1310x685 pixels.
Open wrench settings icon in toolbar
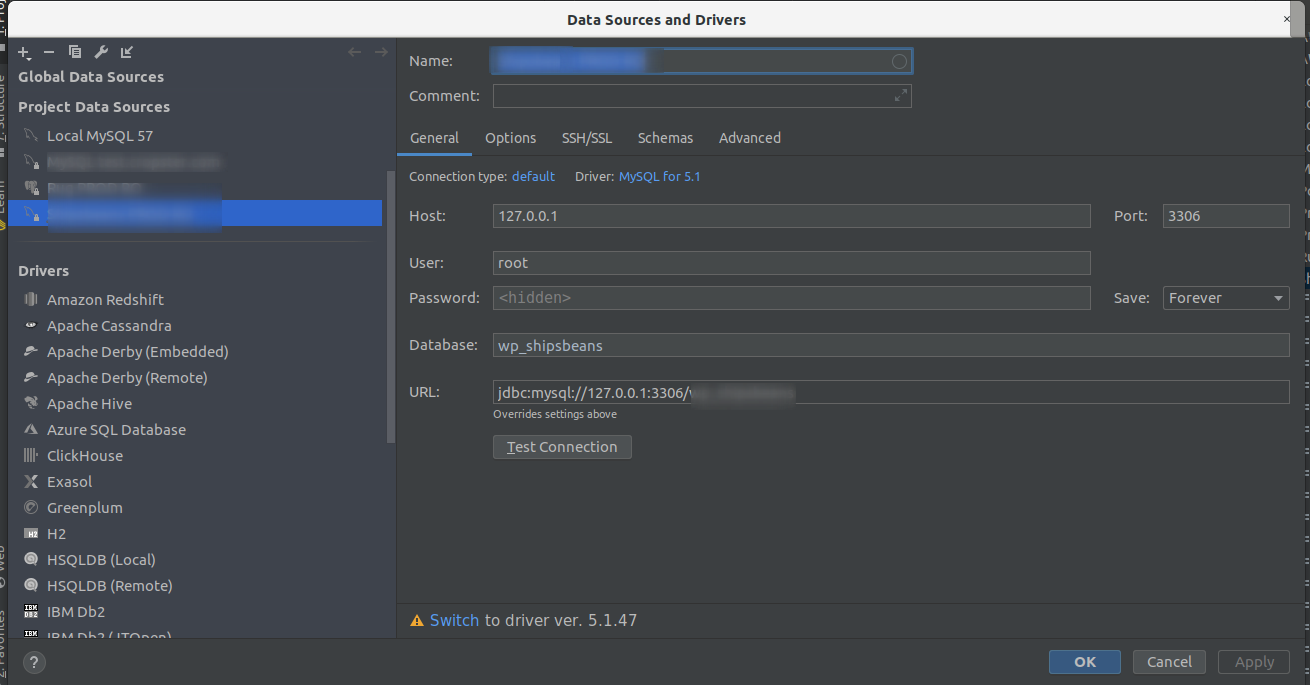101,52
